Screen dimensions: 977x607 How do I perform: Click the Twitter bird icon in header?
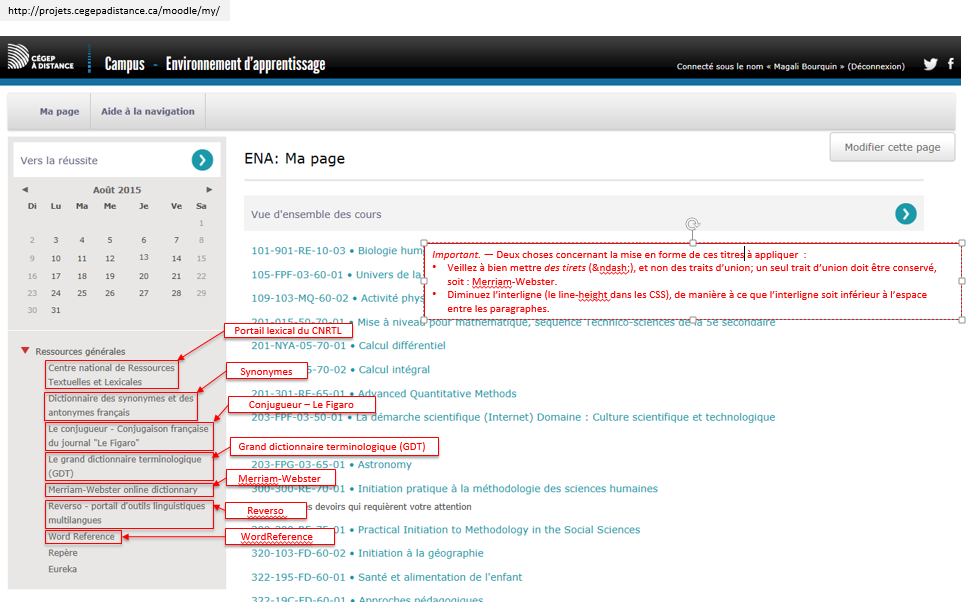(x=930, y=64)
